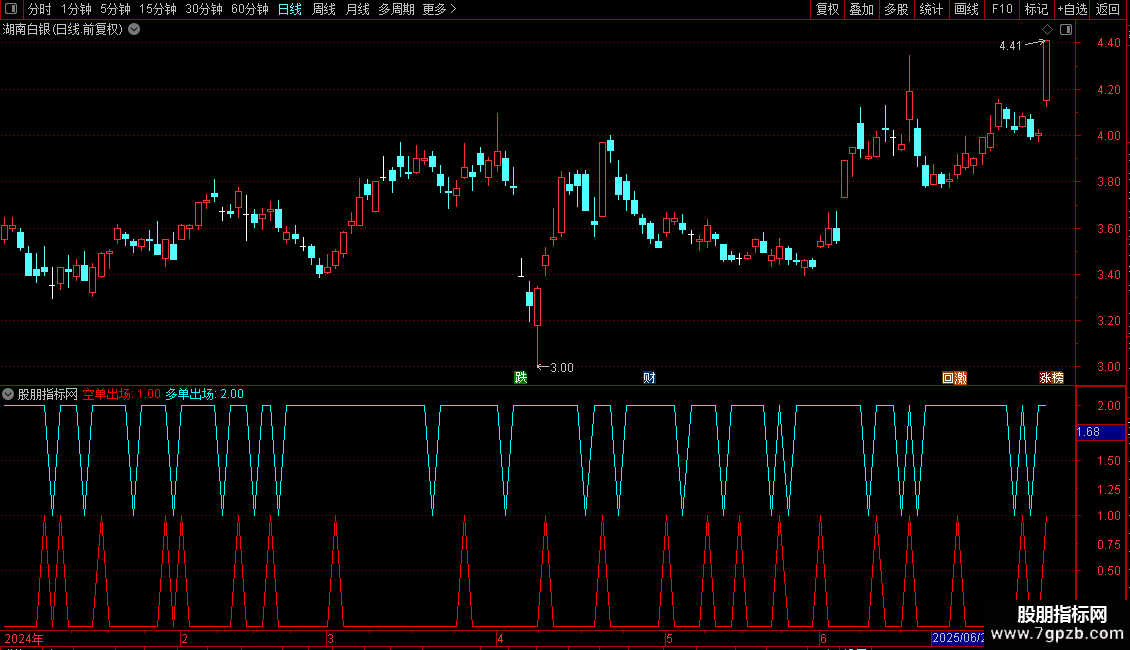Open the 湖南白银 chart title dropdown arrow
This screenshot has height=650, width=1130.
point(134,30)
